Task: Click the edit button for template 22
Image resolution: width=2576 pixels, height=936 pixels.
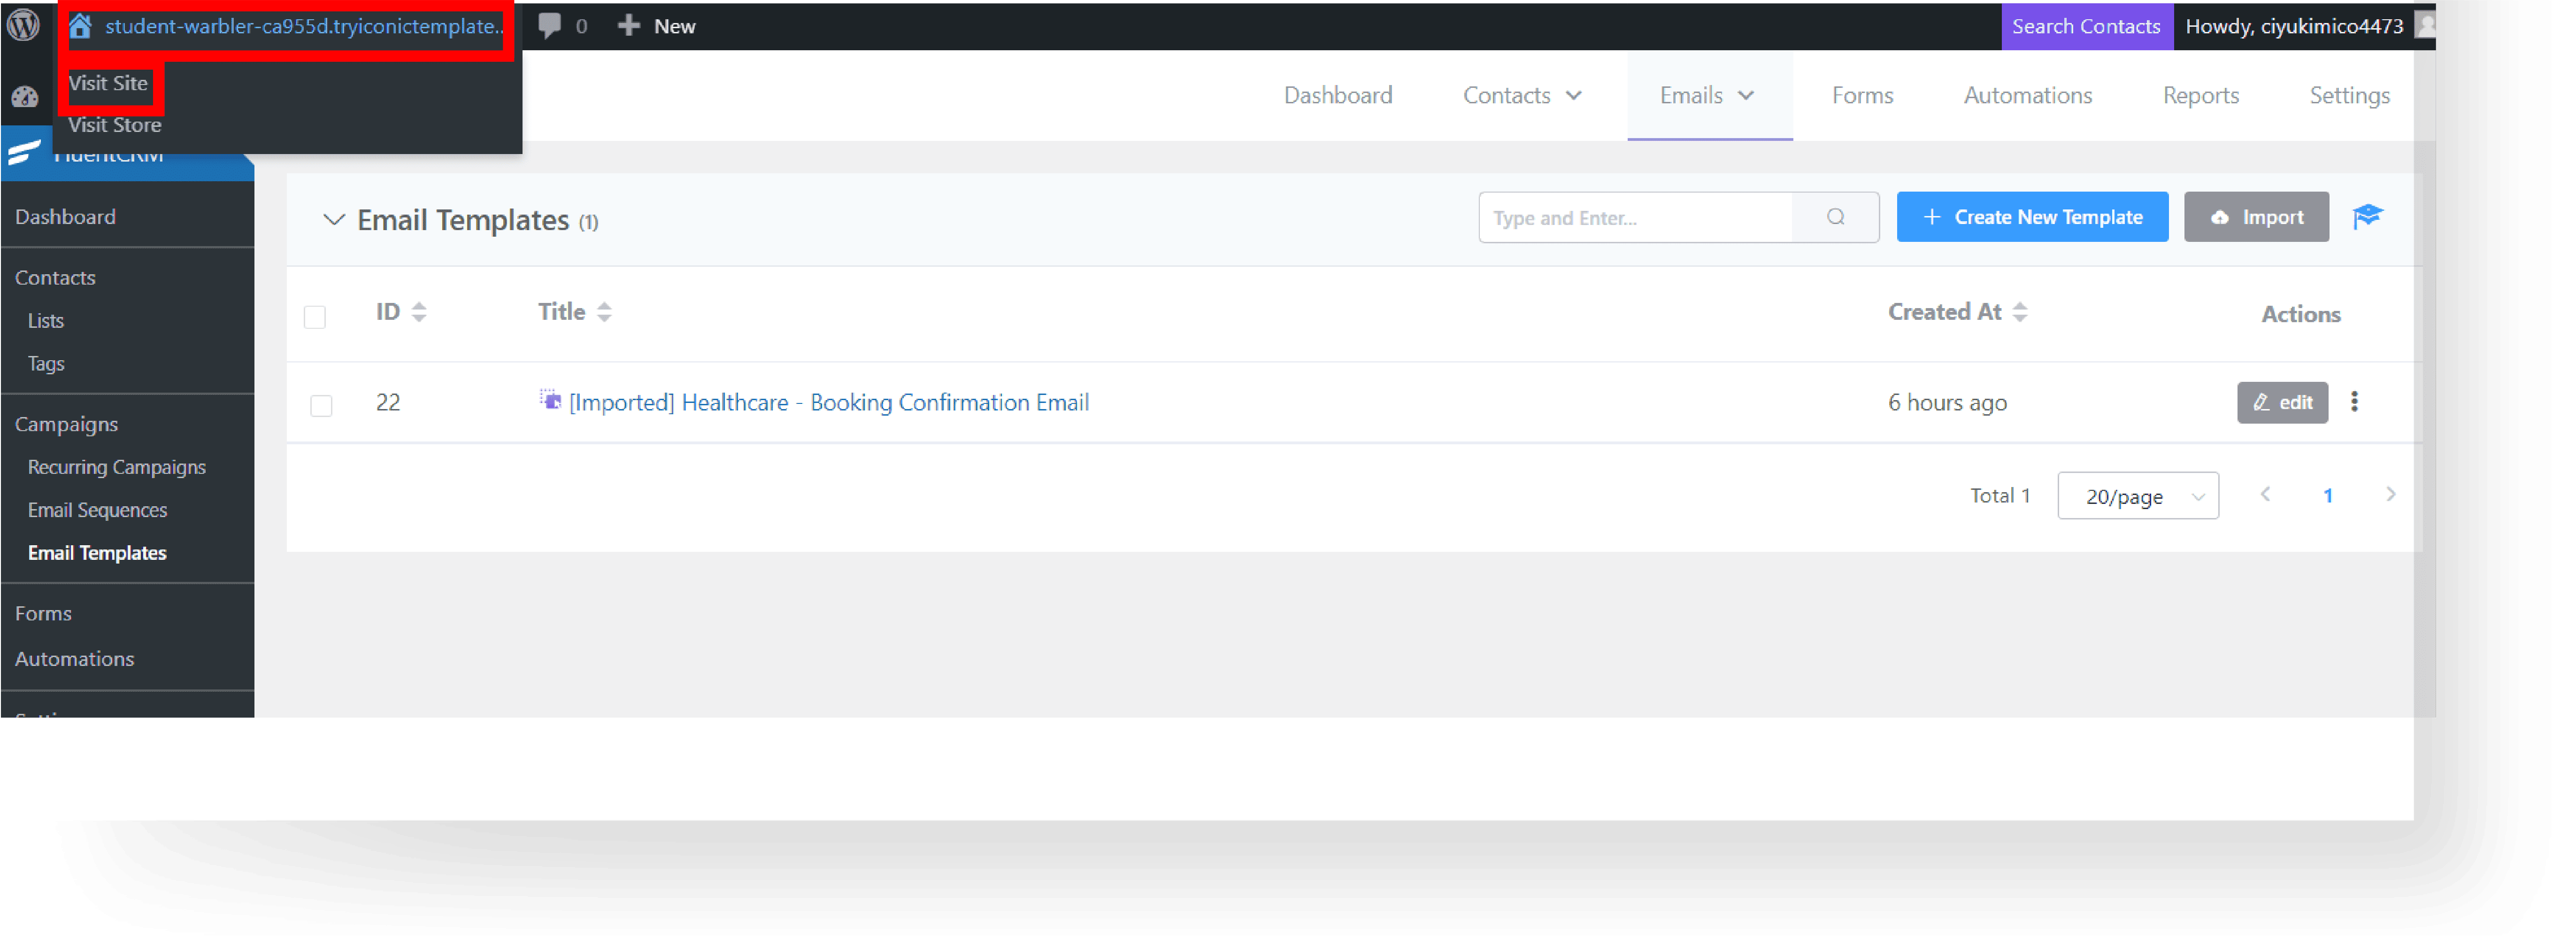Action: pyautogui.click(x=2282, y=402)
